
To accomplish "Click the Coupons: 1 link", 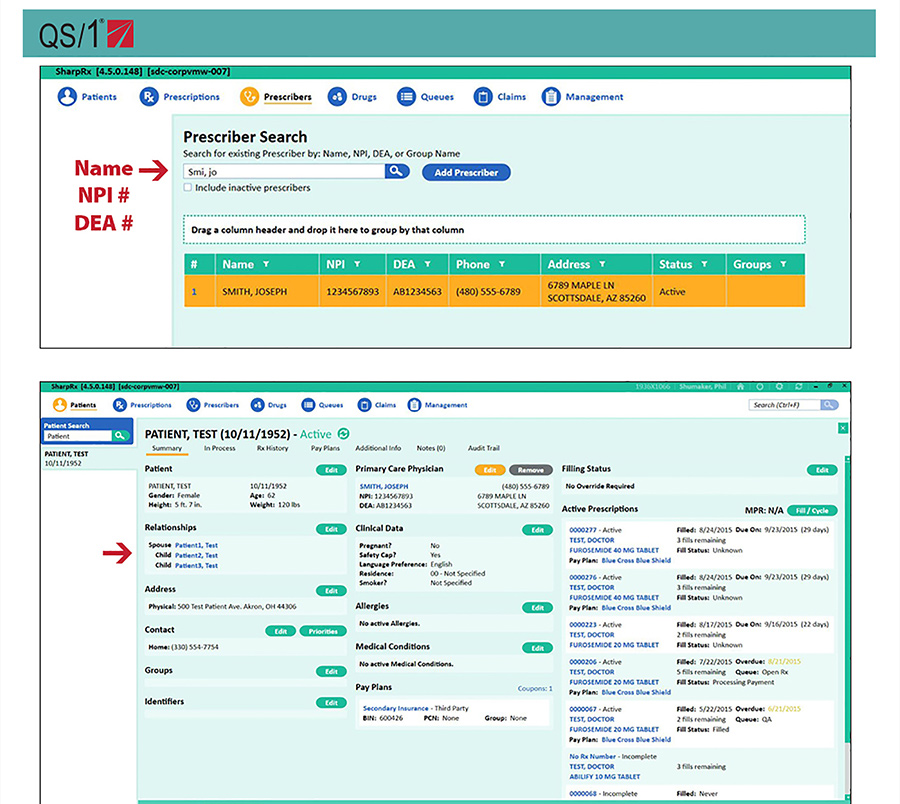I will pos(534,688).
